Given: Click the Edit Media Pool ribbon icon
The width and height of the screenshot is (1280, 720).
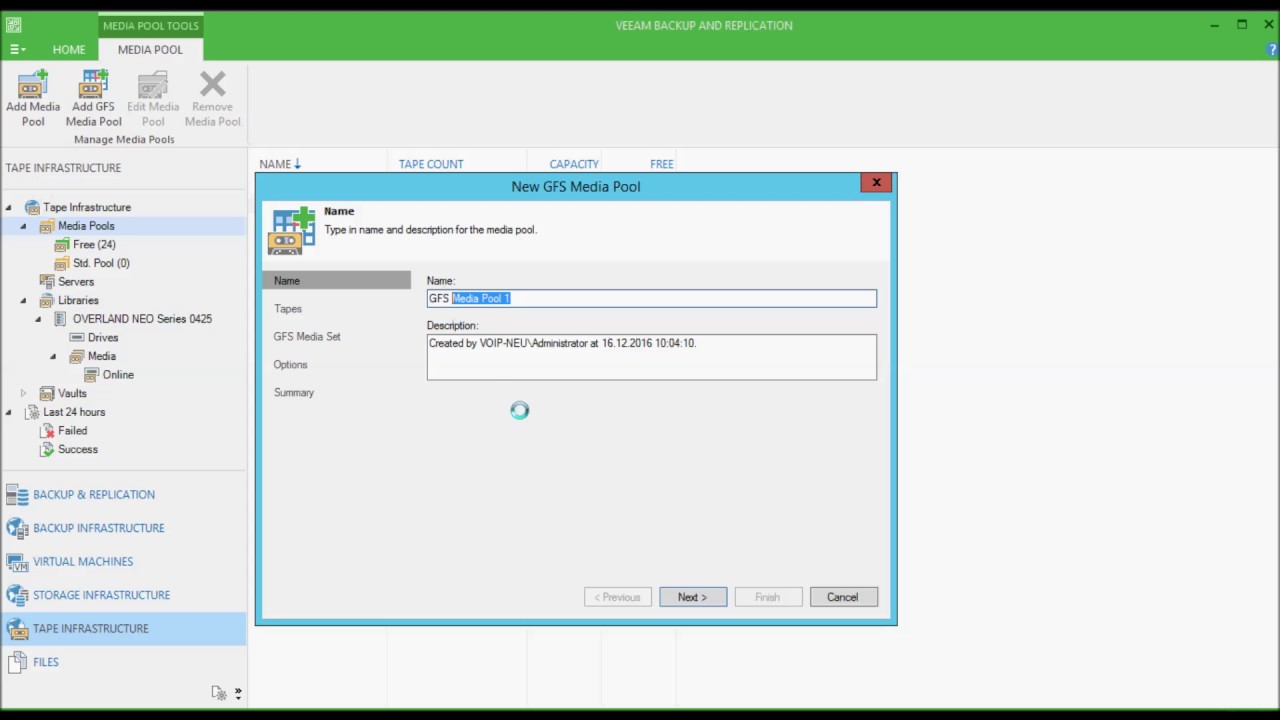Looking at the screenshot, I should point(152,83).
